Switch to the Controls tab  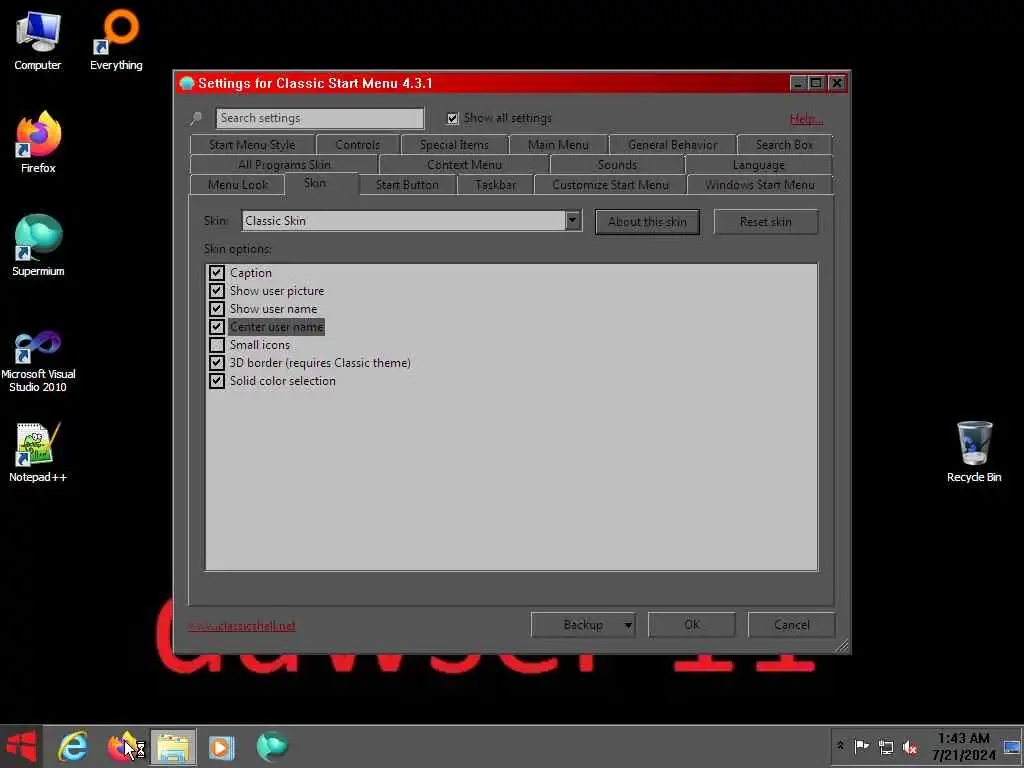point(357,144)
